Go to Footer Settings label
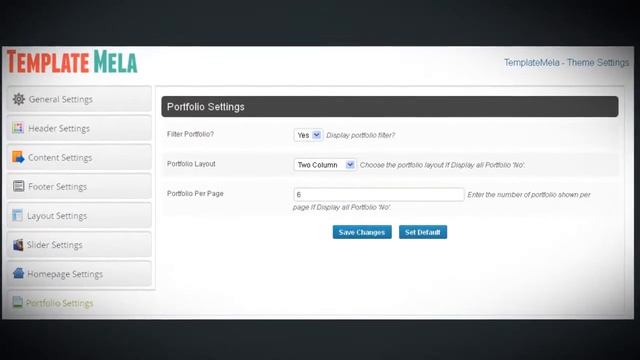Viewport: 640px width, 360px height. 57,187
